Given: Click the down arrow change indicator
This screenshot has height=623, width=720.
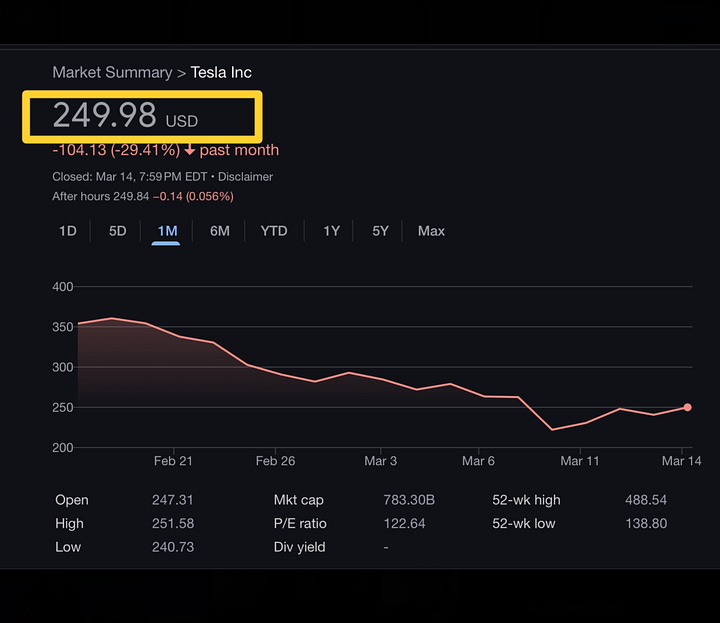Looking at the screenshot, I should [x=190, y=150].
